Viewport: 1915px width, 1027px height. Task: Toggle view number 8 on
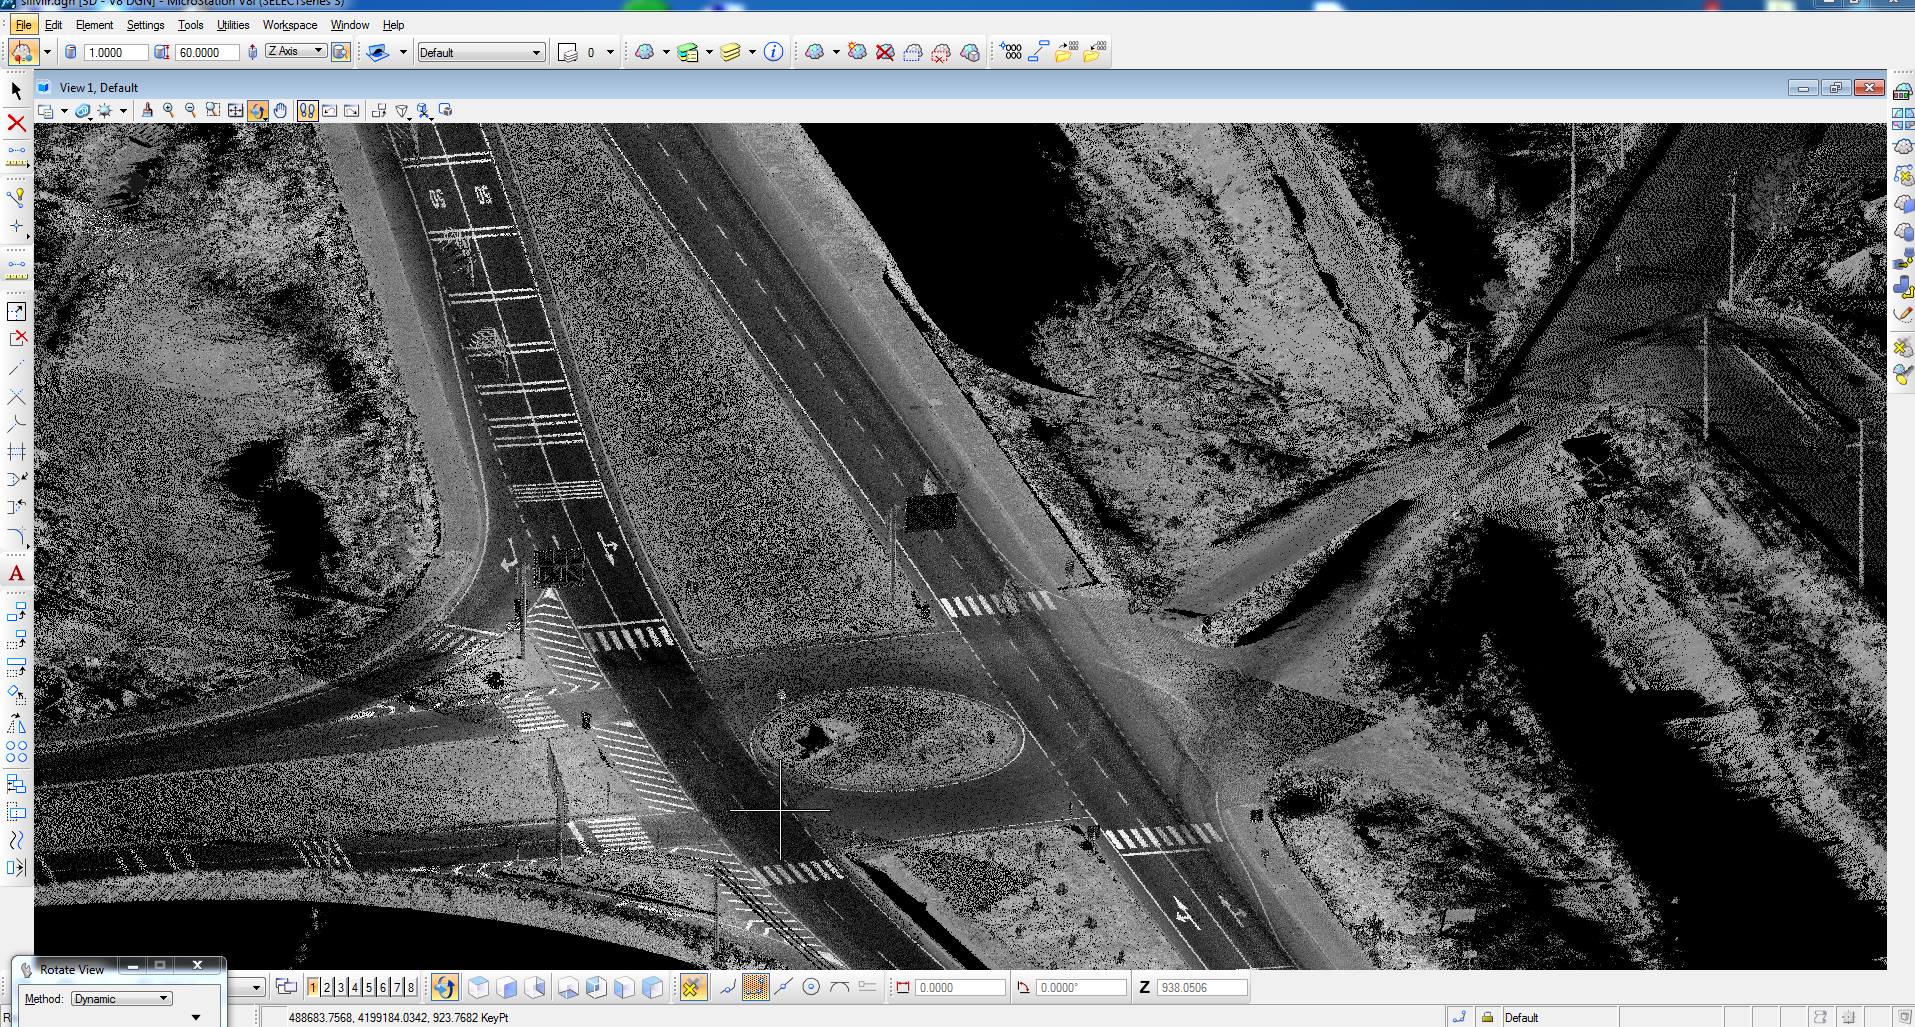pyautogui.click(x=411, y=988)
